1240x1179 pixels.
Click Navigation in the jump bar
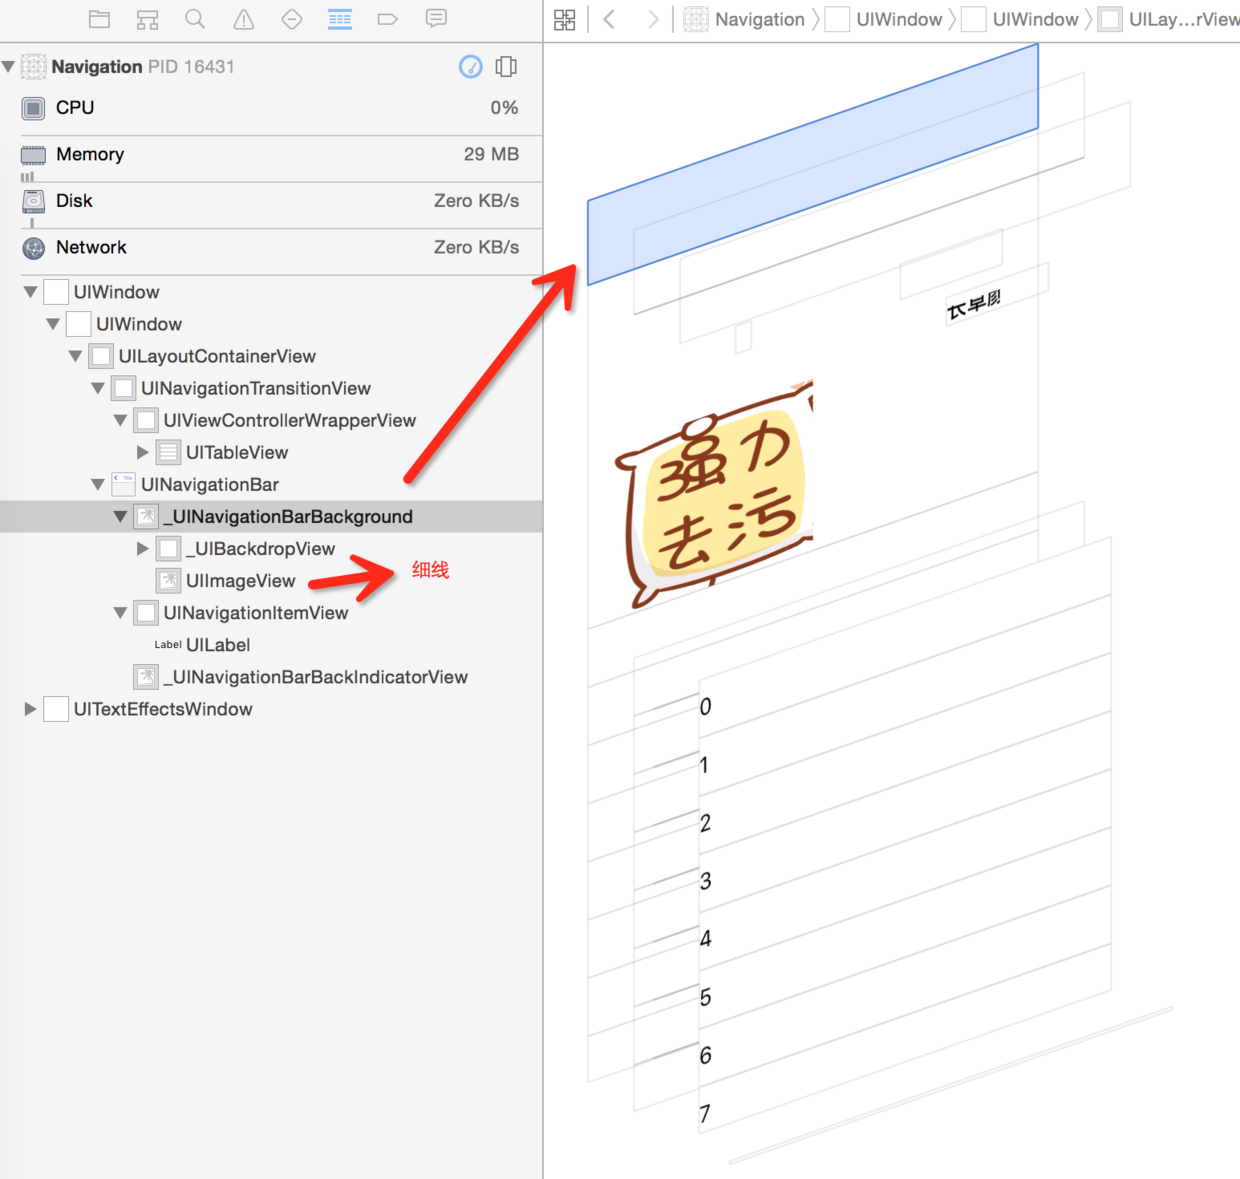(744, 19)
